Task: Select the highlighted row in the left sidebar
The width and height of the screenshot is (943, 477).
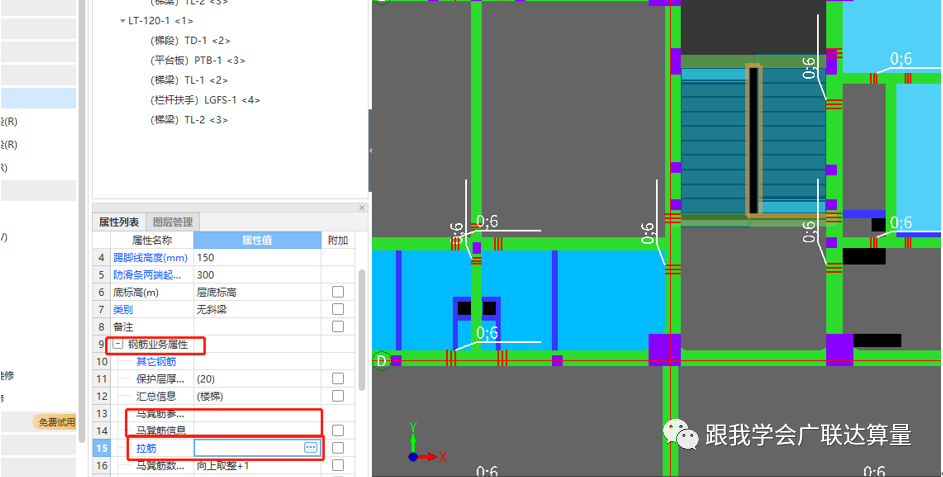Action: coord(38,98)
